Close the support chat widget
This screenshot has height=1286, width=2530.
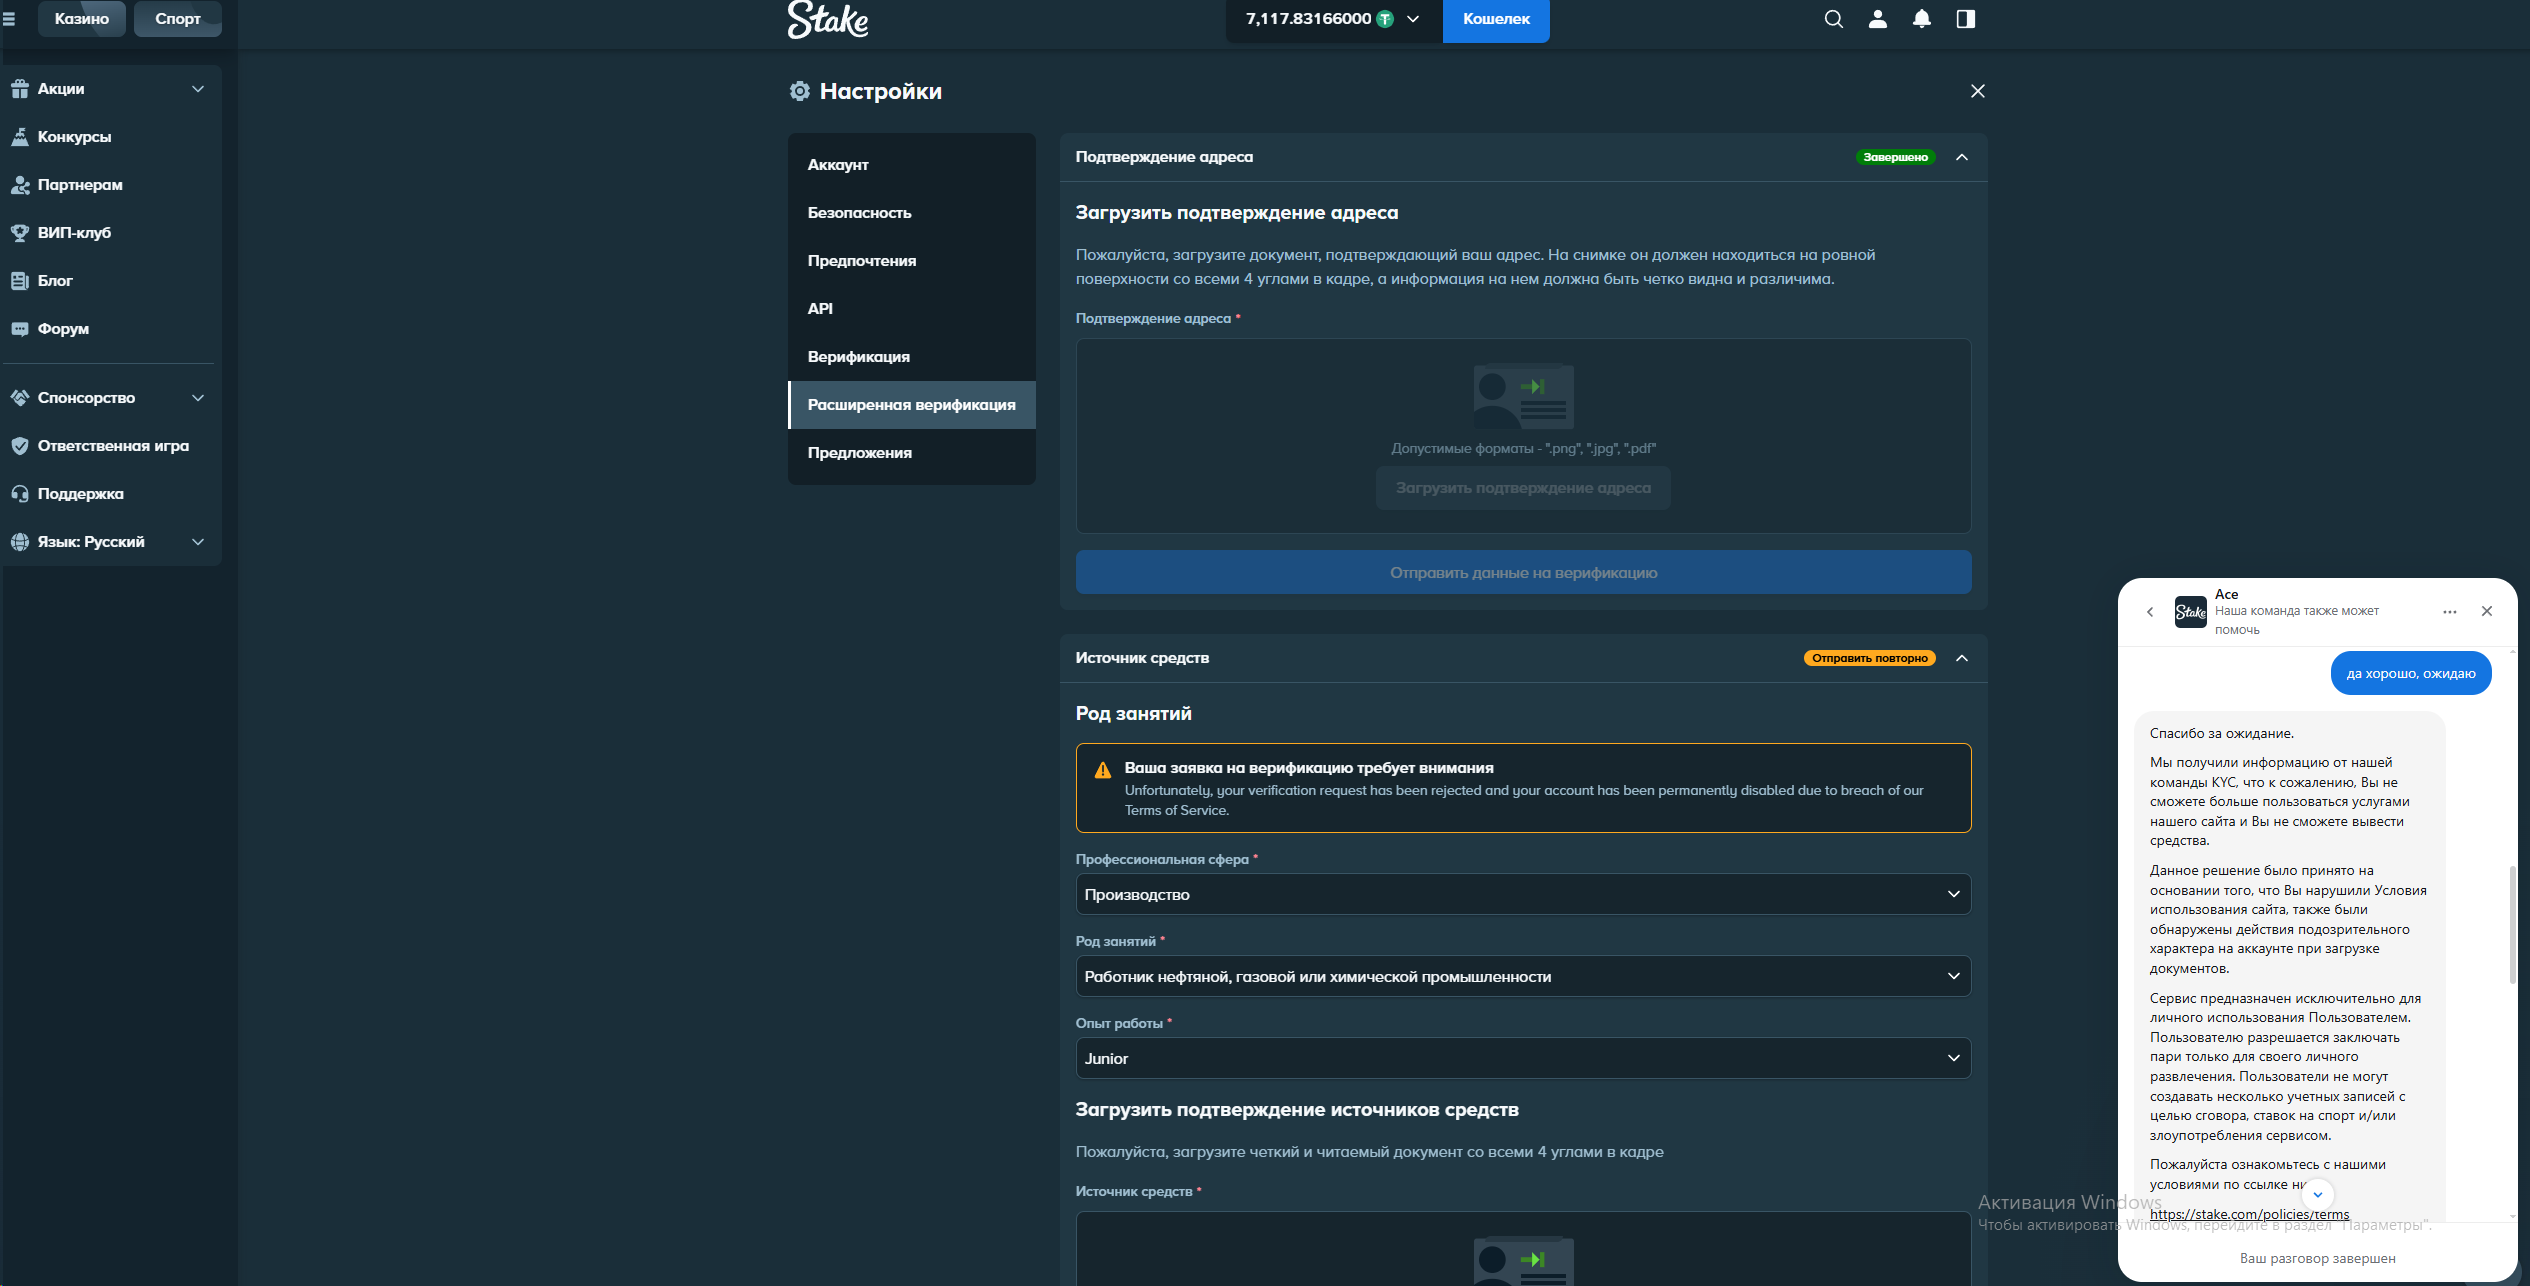pos(2487,611)
